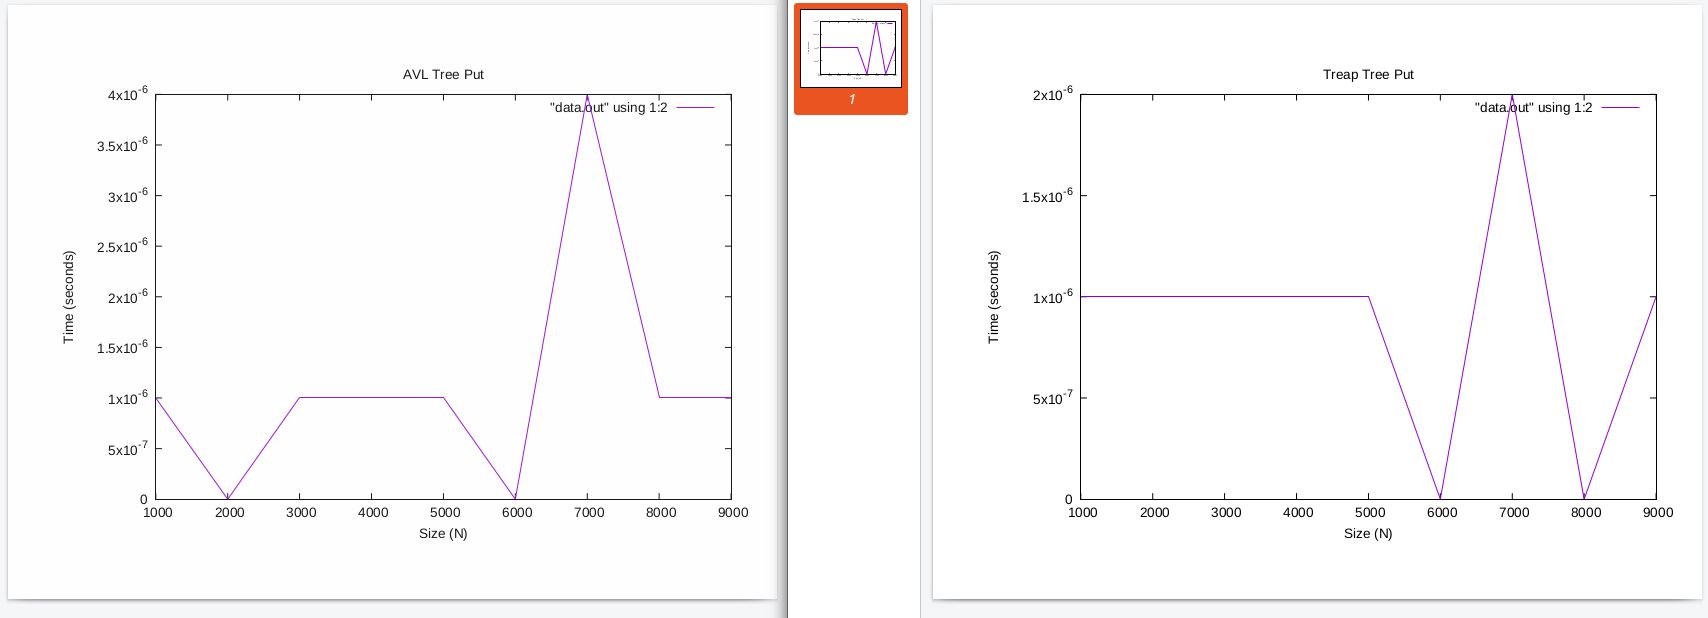The width and height of the screenshot is (1708, 618).
Task: Click the 1.5x10^-6 tick on Treap plot
Action: 1047,196
